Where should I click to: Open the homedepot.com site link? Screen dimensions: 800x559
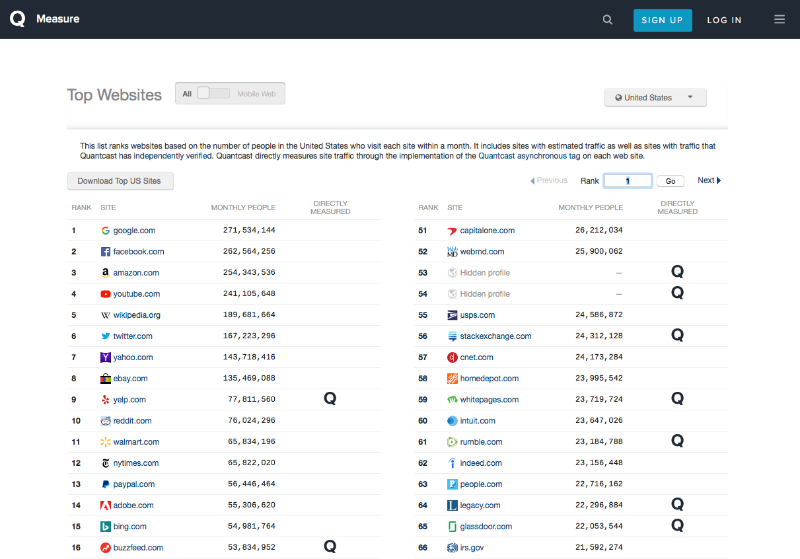pyautogui.click(x=489, y=378)
